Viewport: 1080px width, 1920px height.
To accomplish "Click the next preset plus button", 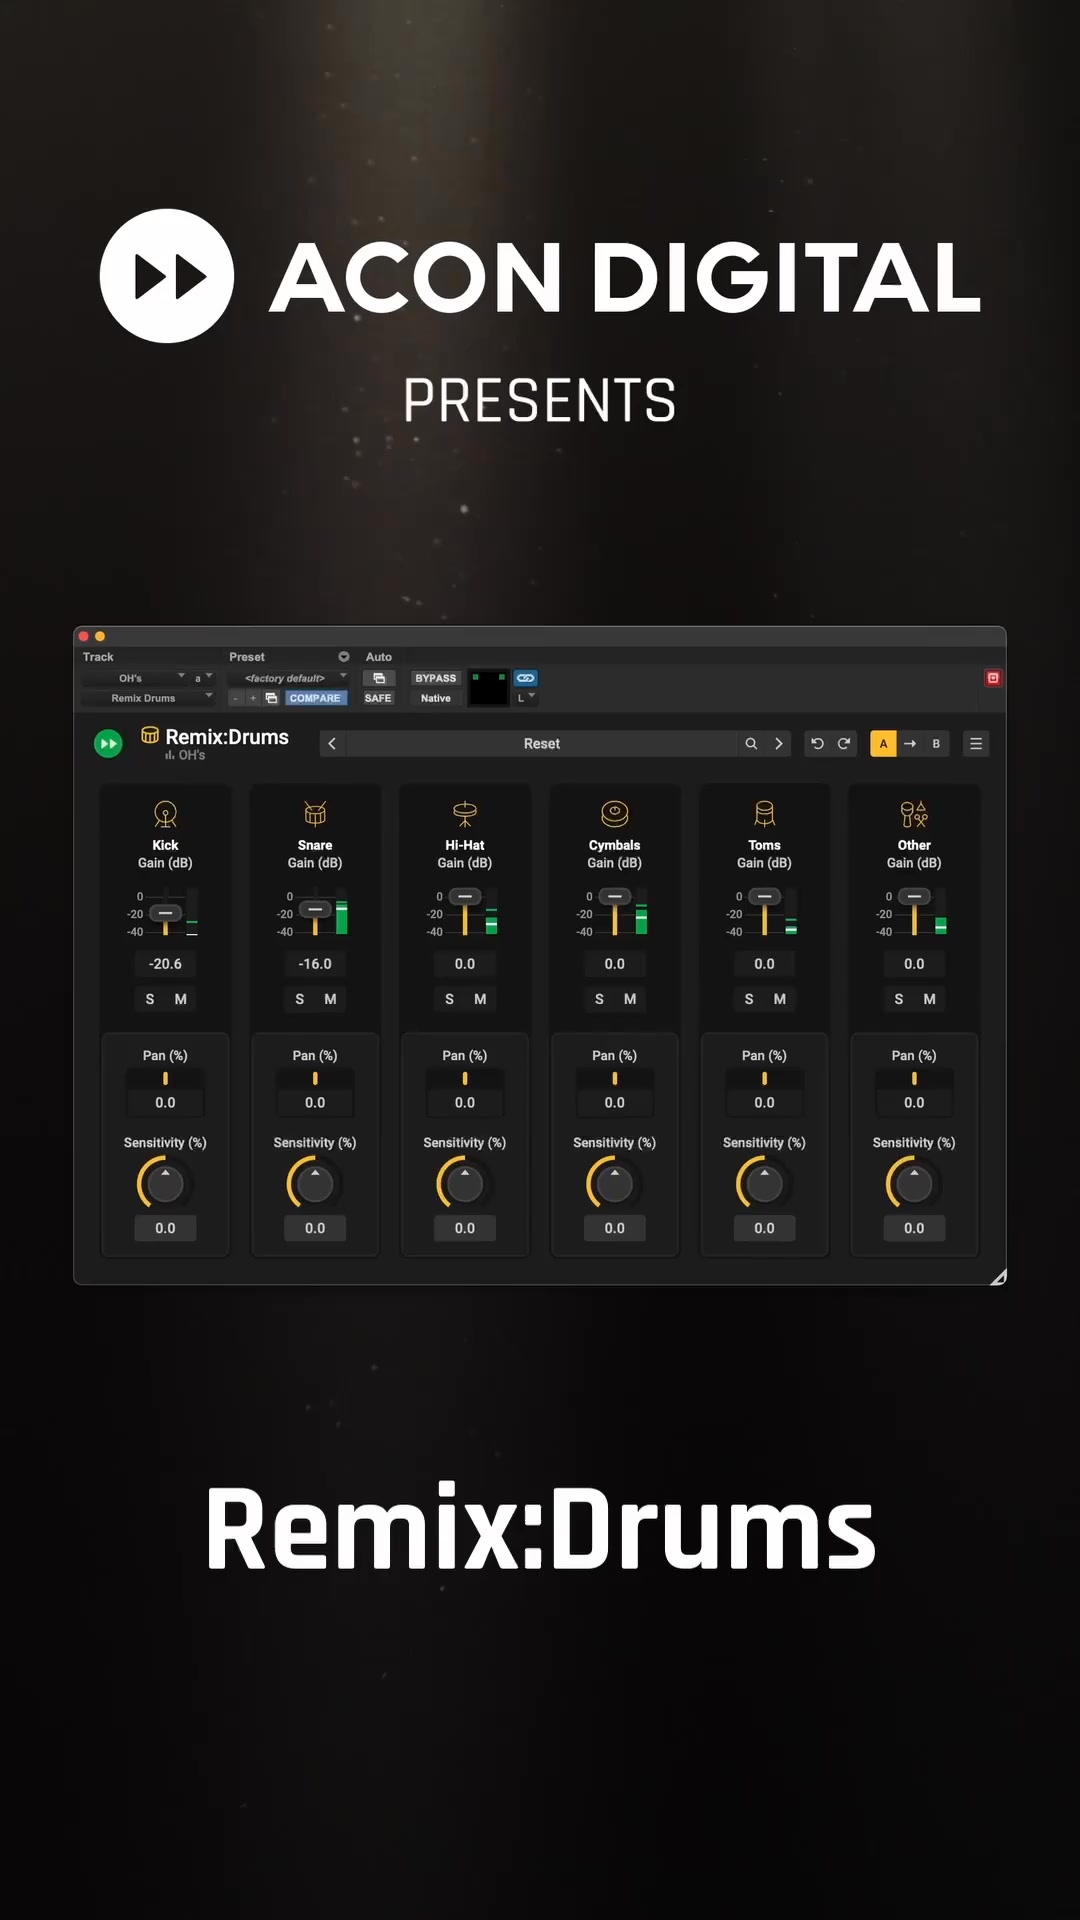I will click(253, 698).
